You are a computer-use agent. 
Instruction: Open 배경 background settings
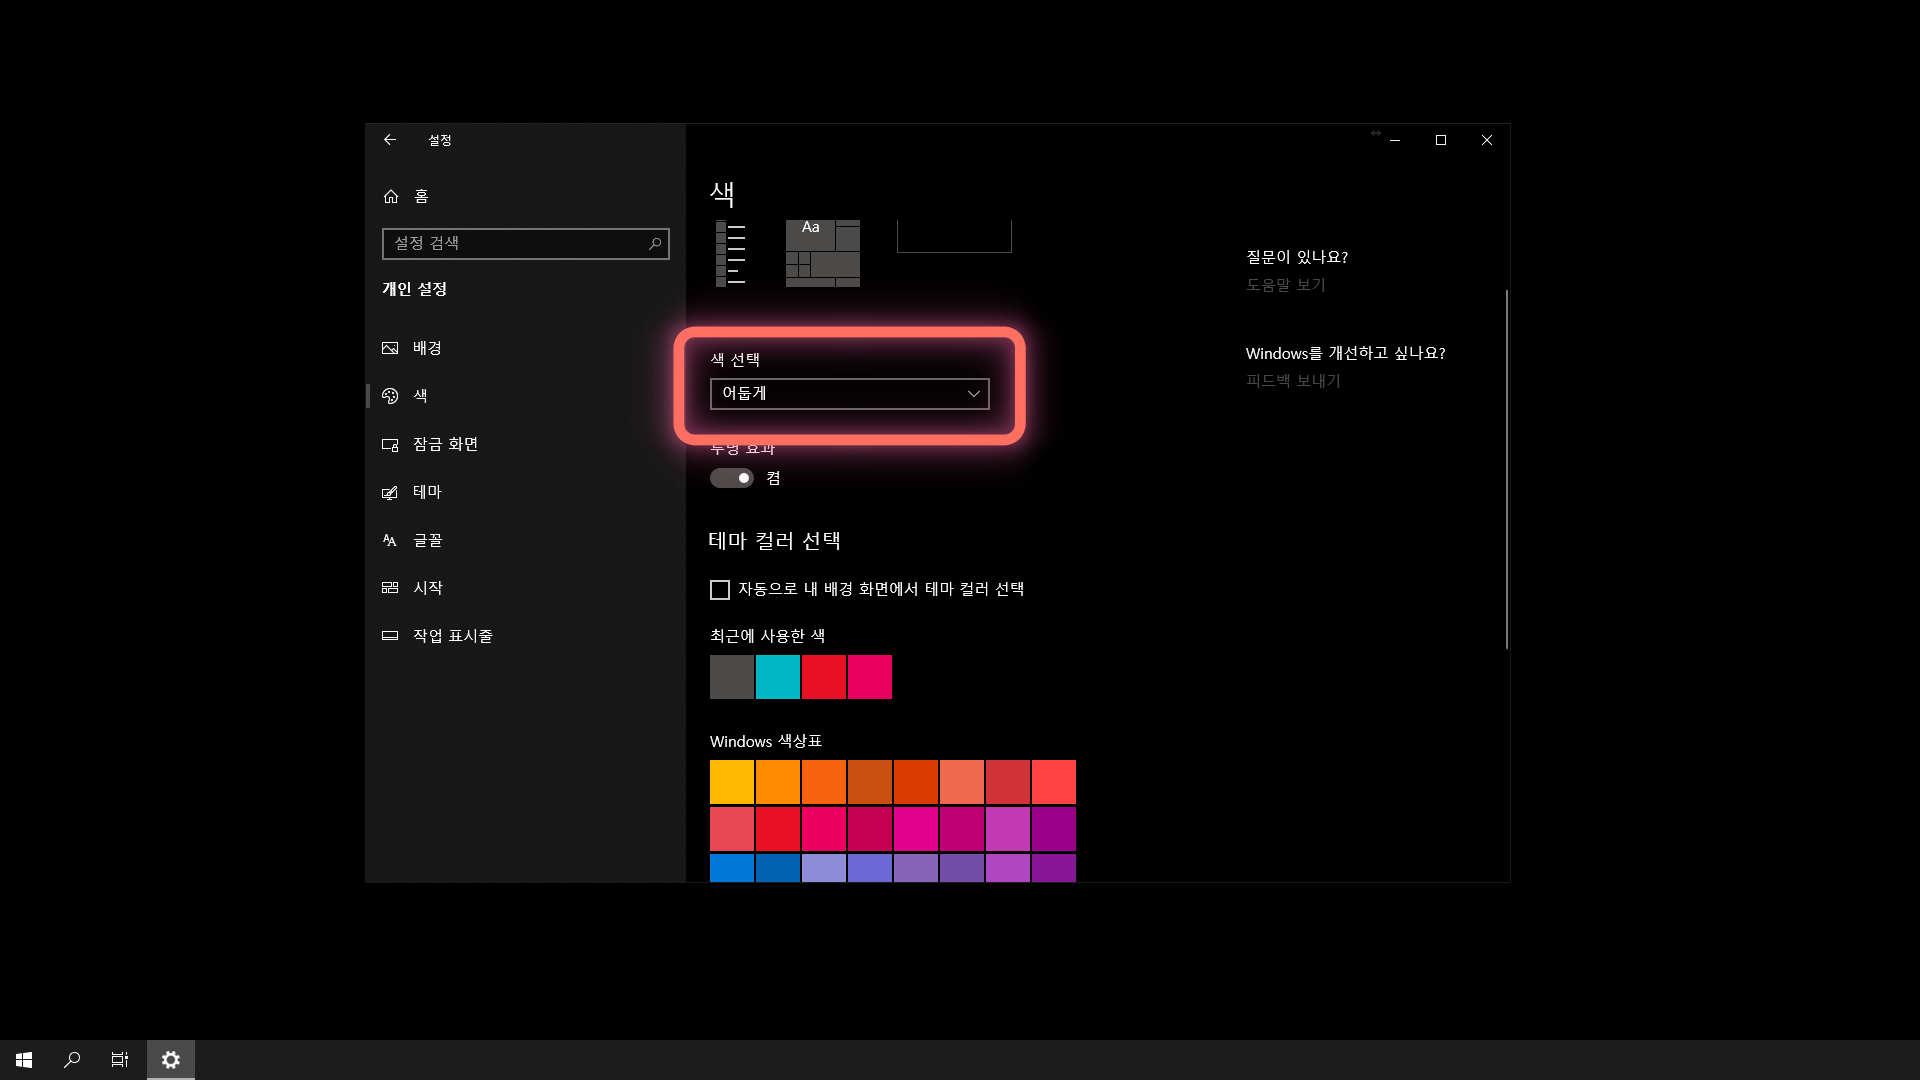(x=427, y=348)
